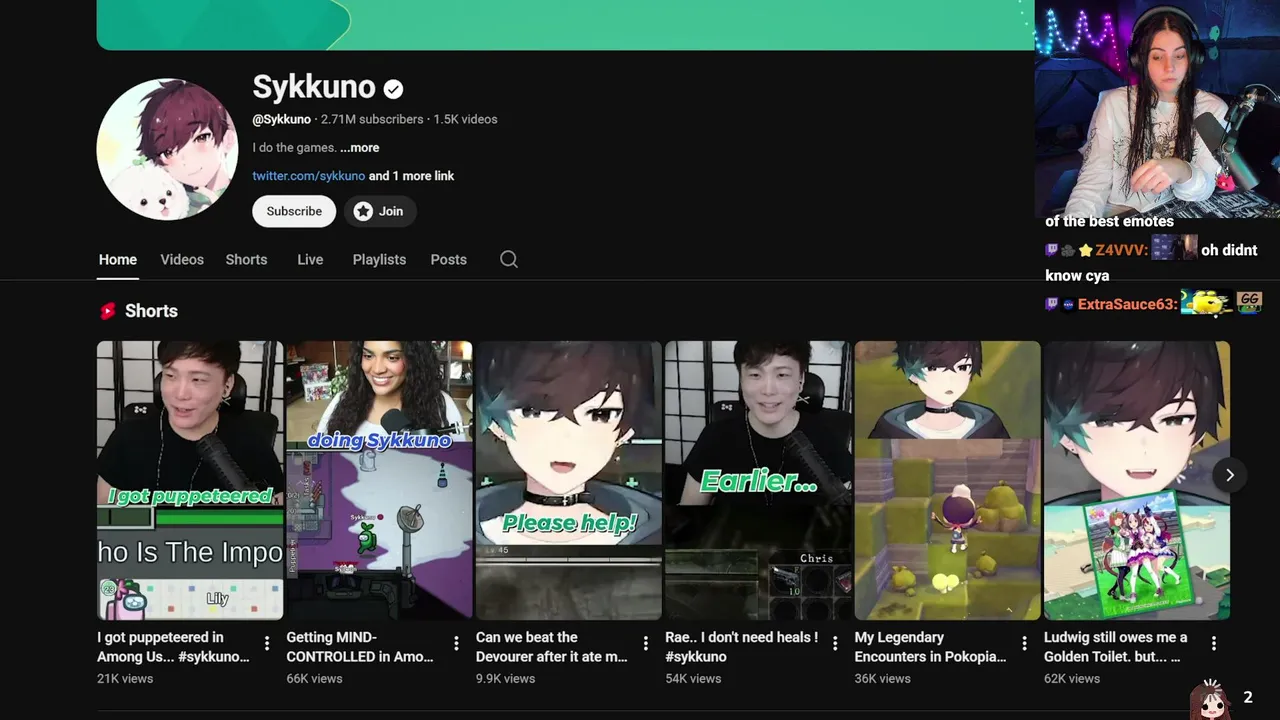Go to the Playlists tab

(x=379, y=259)
